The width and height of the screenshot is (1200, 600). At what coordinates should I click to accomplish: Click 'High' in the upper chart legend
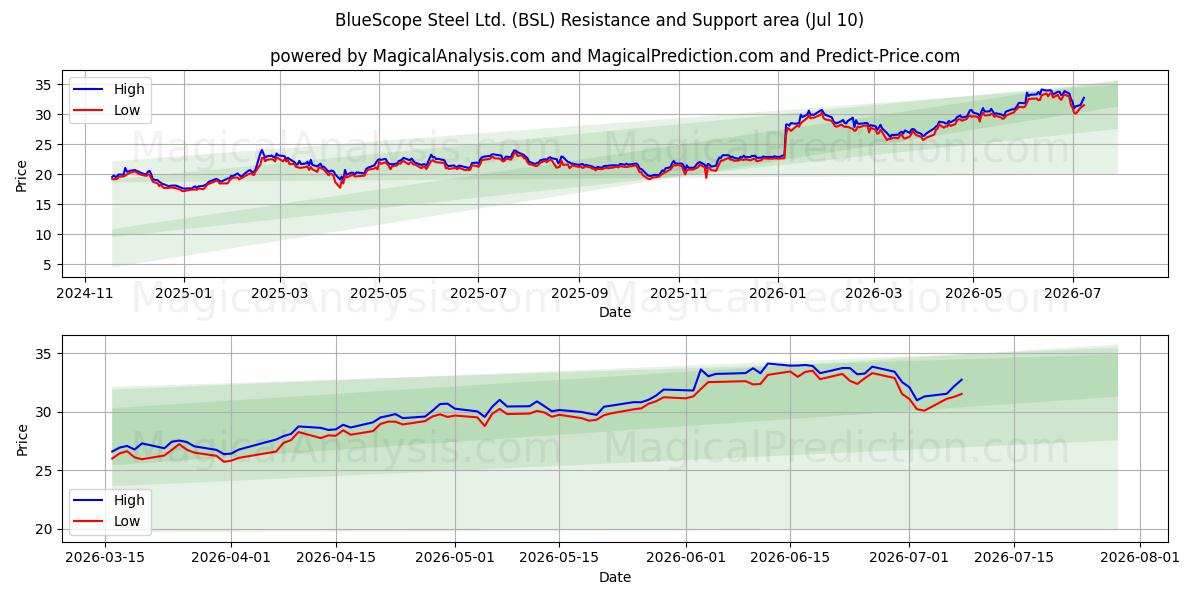(x=129, y=90)
